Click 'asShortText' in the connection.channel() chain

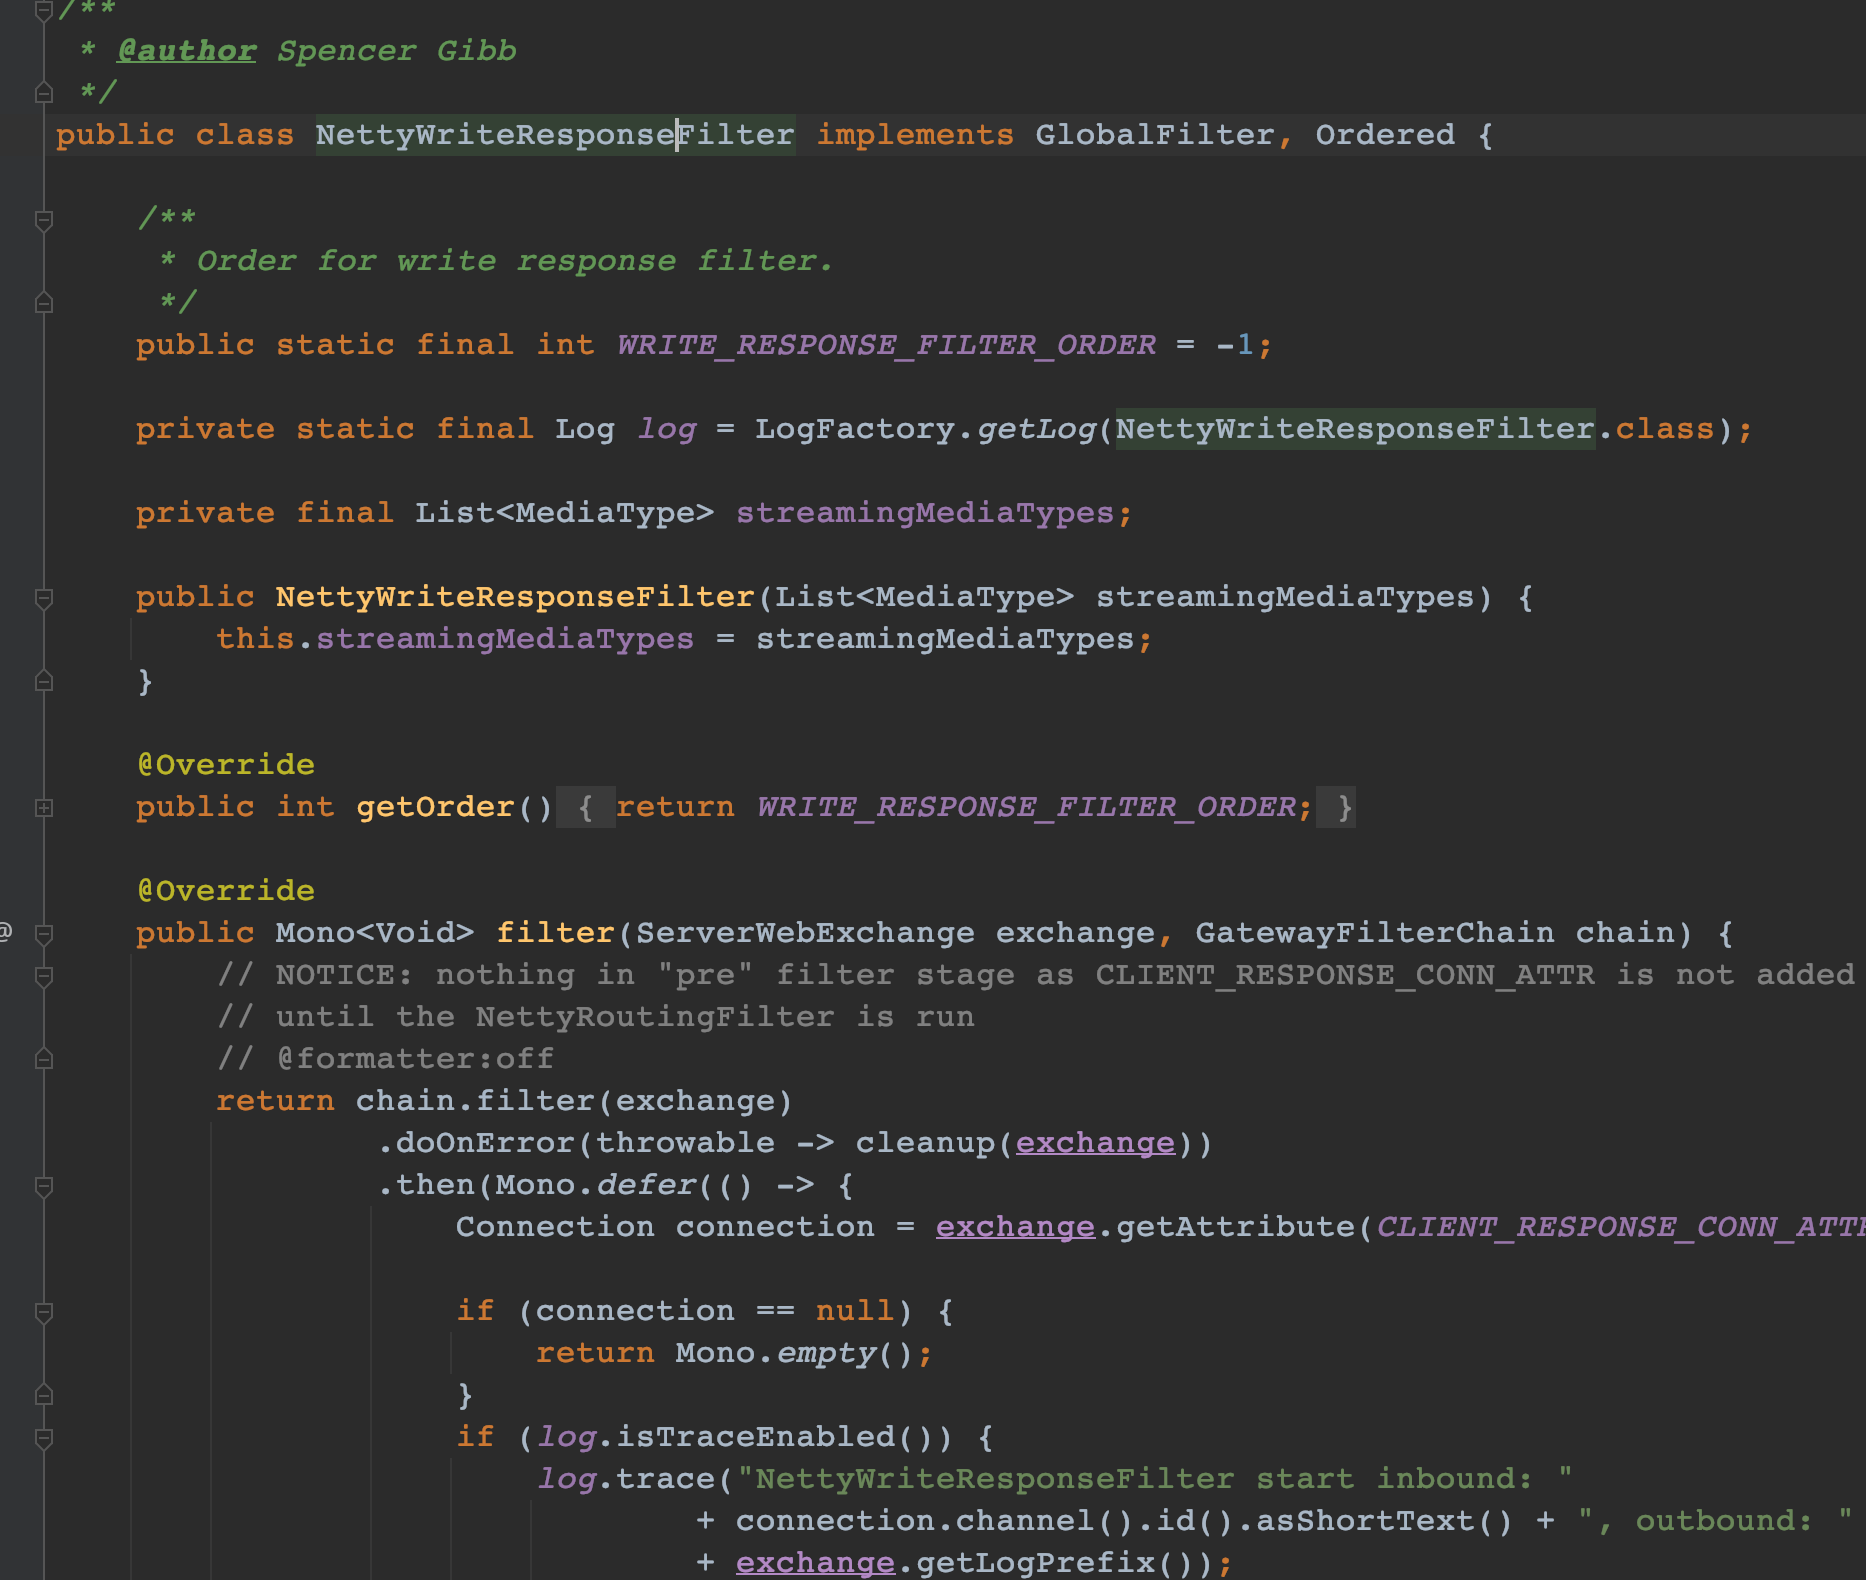pyautogui.click(x=1365, y=1521)
